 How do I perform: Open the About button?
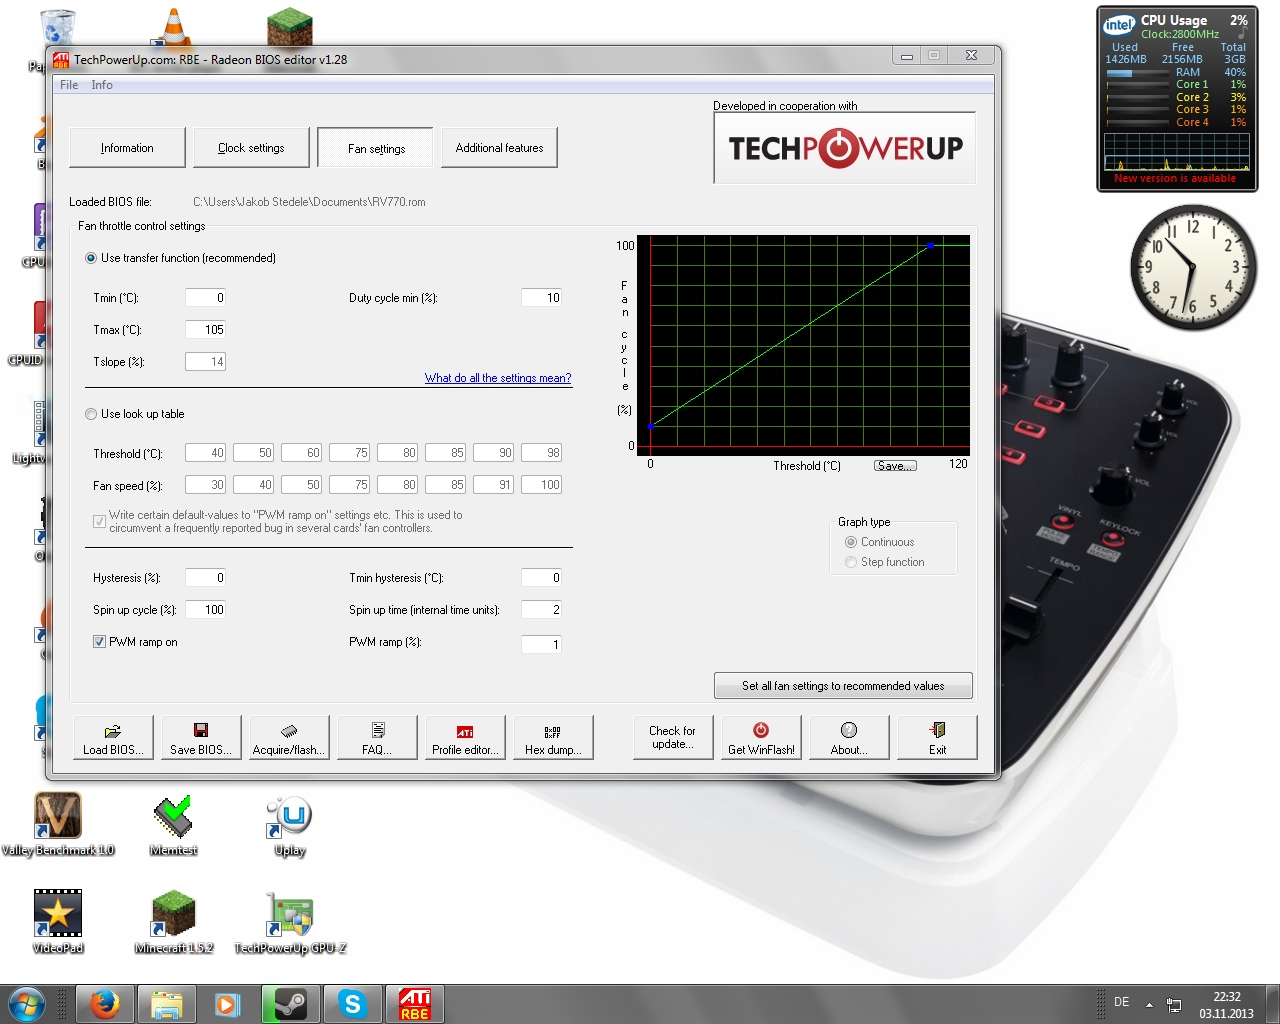(x=849, y=738)
